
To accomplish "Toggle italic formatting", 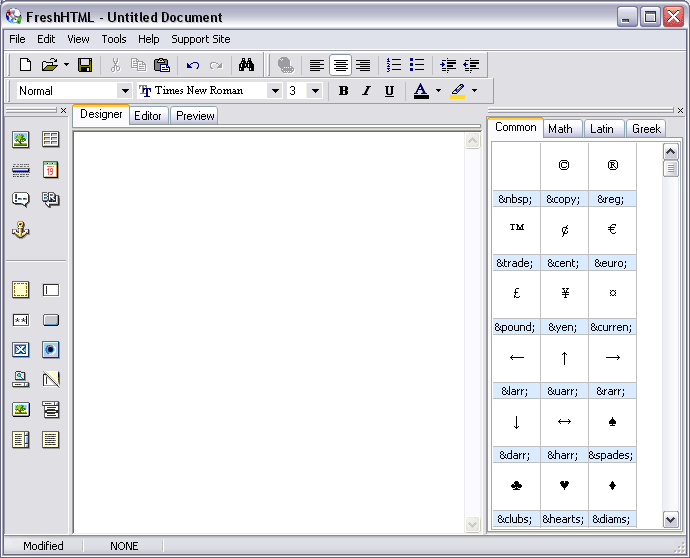I will pyautogui.click(x=366, y=91).
